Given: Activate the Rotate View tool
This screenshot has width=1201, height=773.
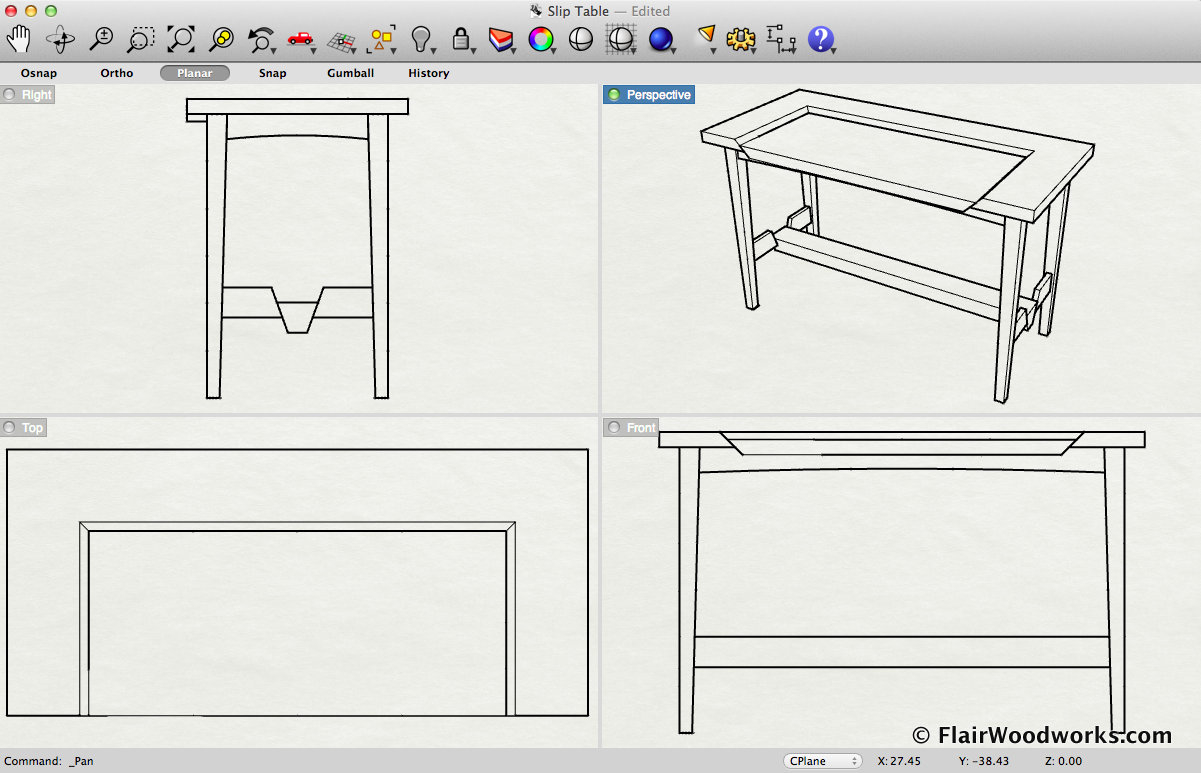Looking at the screenshot, I should (60, 39).
